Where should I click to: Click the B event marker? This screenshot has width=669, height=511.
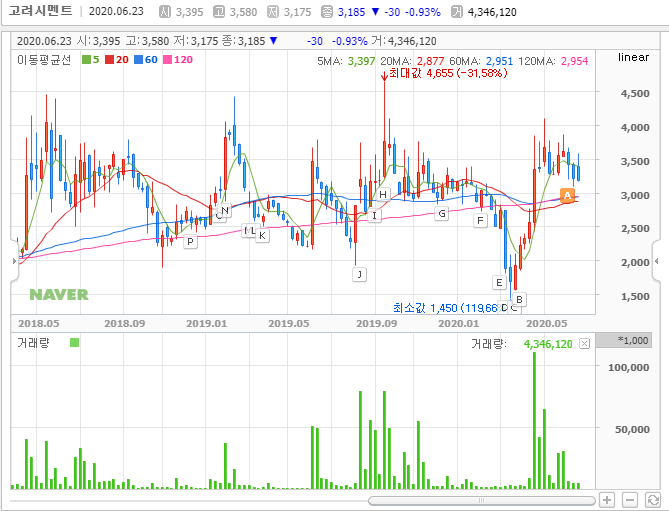[519, 299]
